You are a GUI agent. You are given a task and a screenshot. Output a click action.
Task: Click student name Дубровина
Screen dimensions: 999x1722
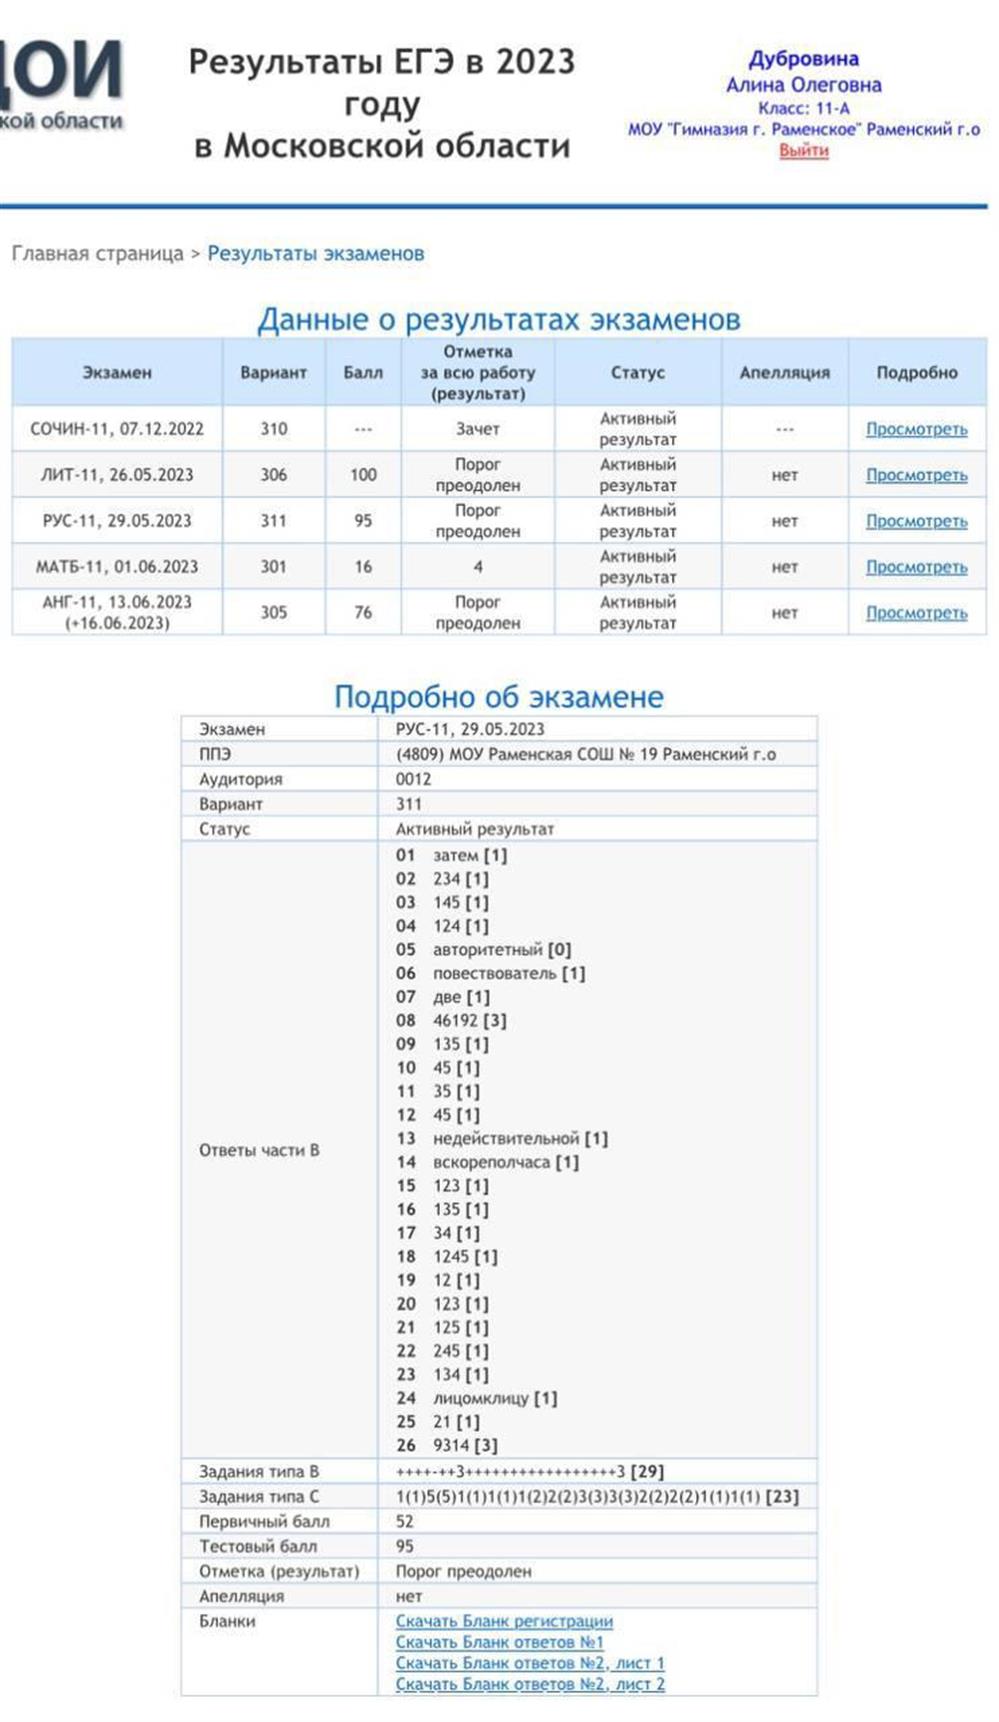pos(804,59)
